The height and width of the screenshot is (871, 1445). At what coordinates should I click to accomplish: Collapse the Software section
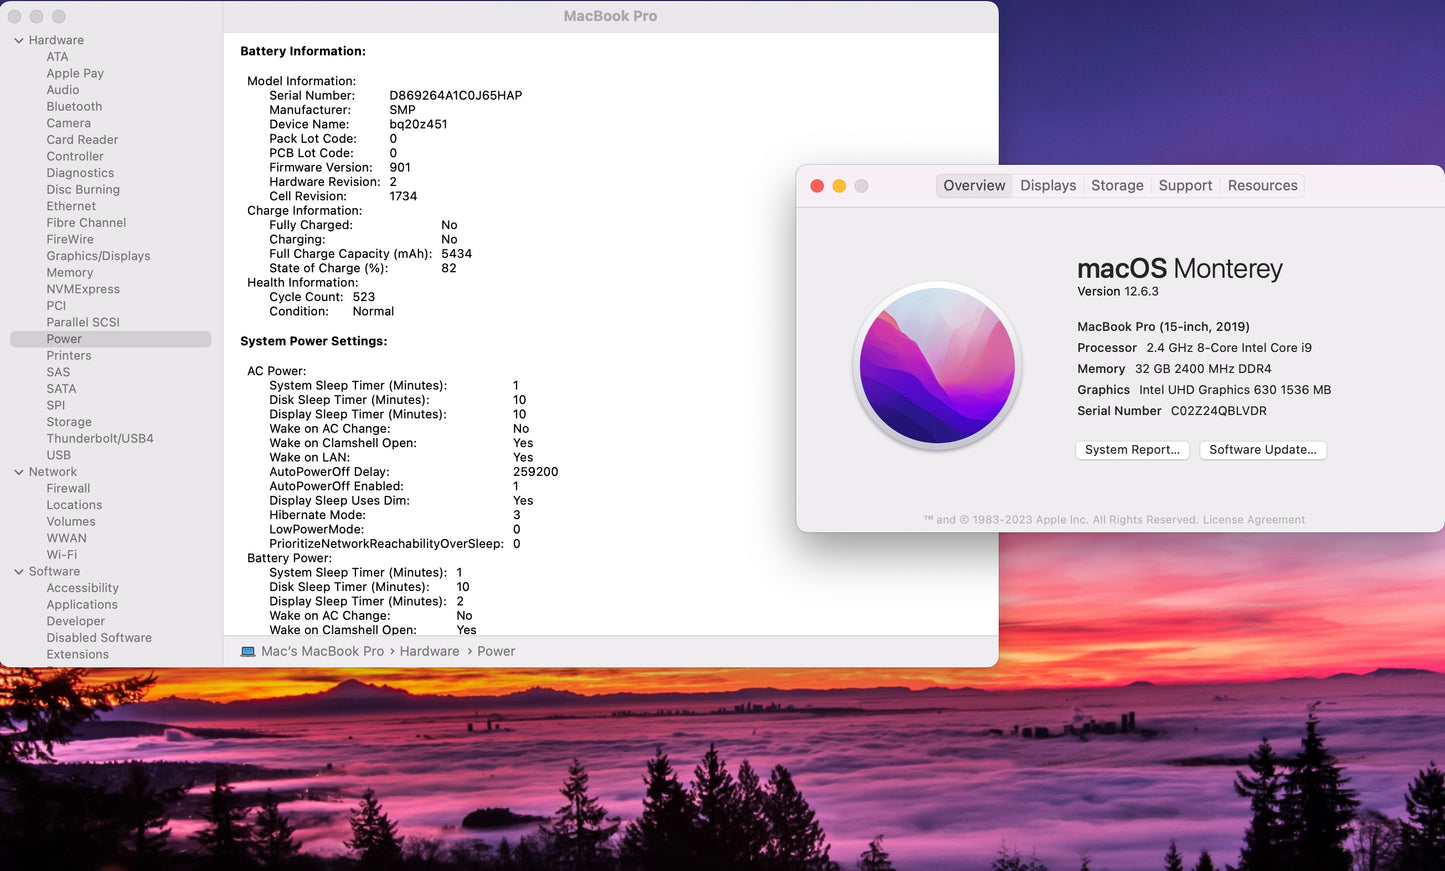pyautogui.click(x=17, y=571)
